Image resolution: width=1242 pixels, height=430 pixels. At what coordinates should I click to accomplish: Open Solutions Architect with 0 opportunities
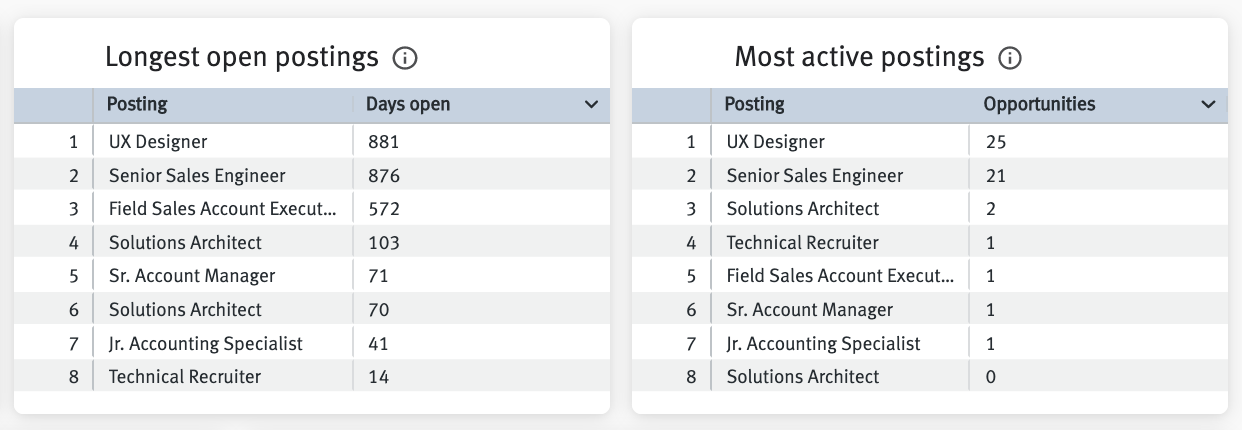pyautogui.click(x=803, y=377)
